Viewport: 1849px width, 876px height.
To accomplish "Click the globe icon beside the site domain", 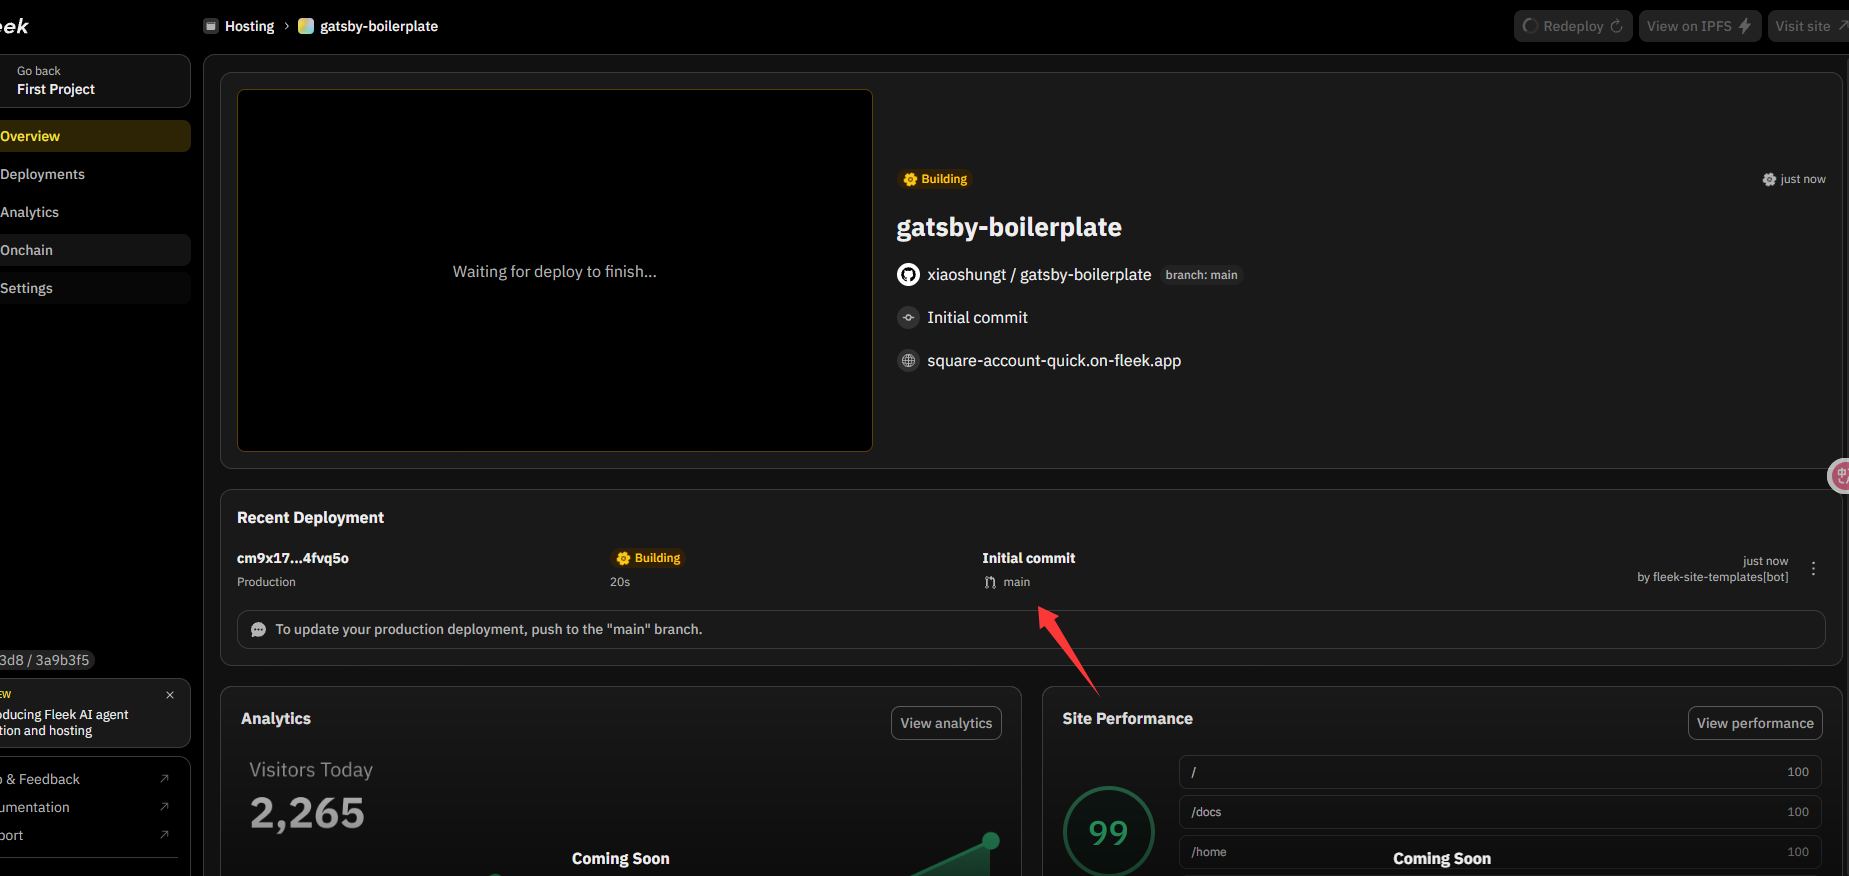I will 908,361.
